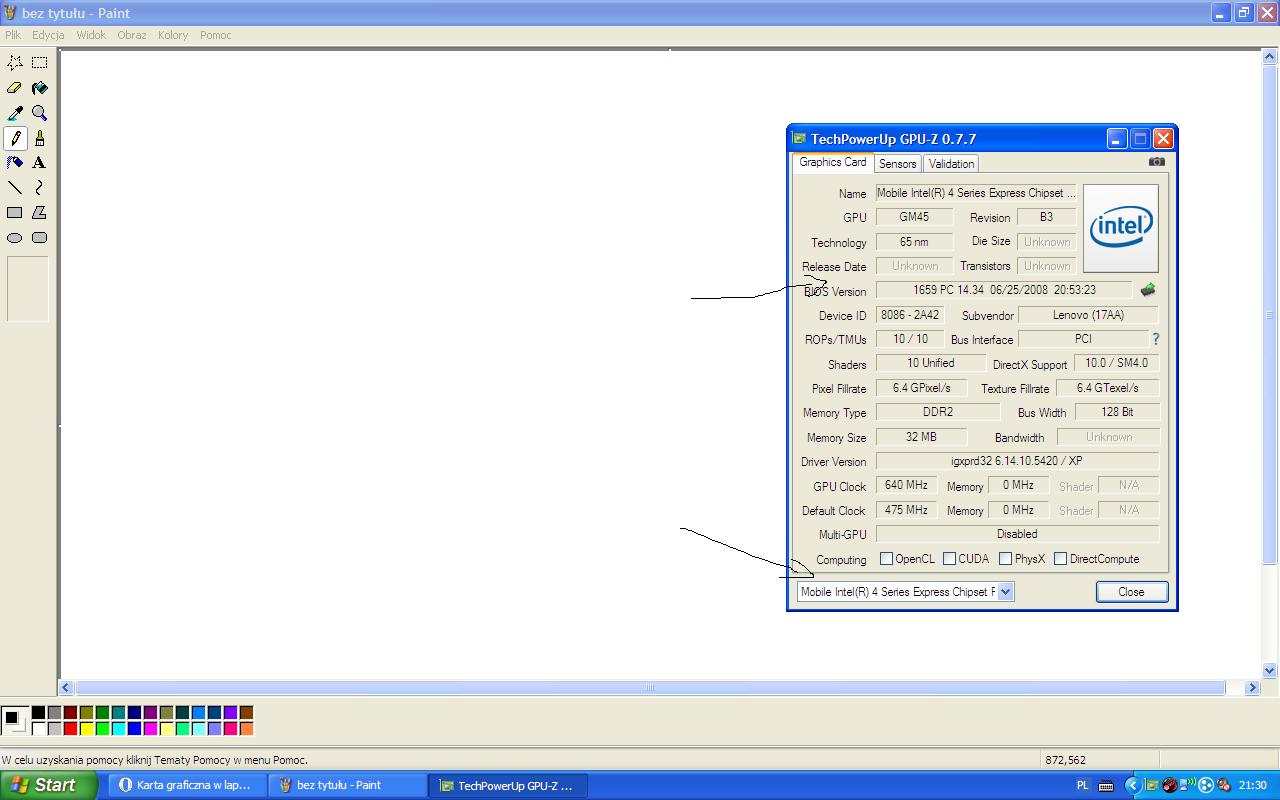Select the Pencil tool in Paint
Screen dimensions: 1280x800
coord(15,138)
